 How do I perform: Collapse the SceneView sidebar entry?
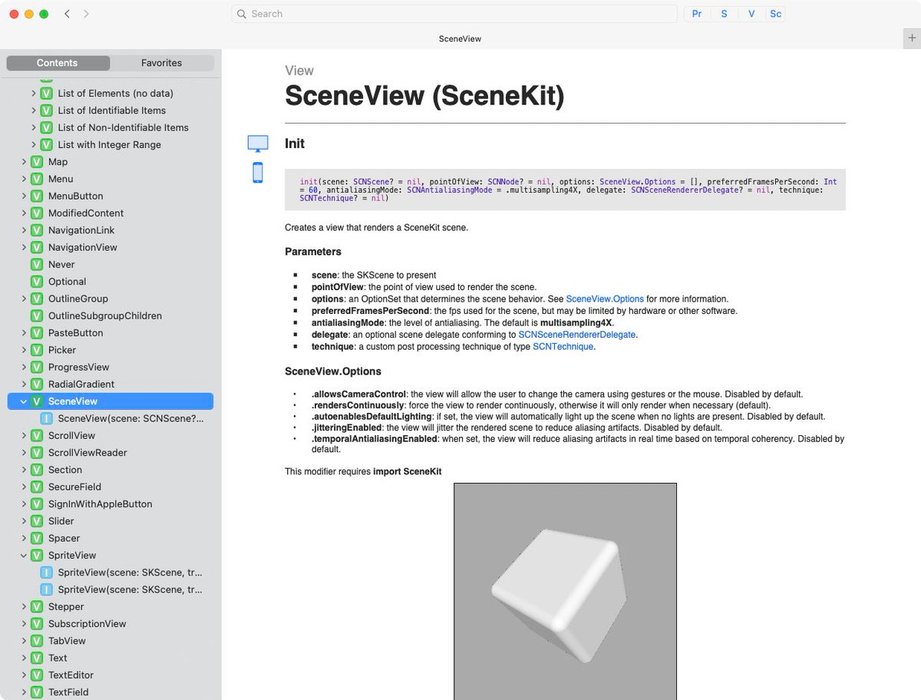(22, 400)
